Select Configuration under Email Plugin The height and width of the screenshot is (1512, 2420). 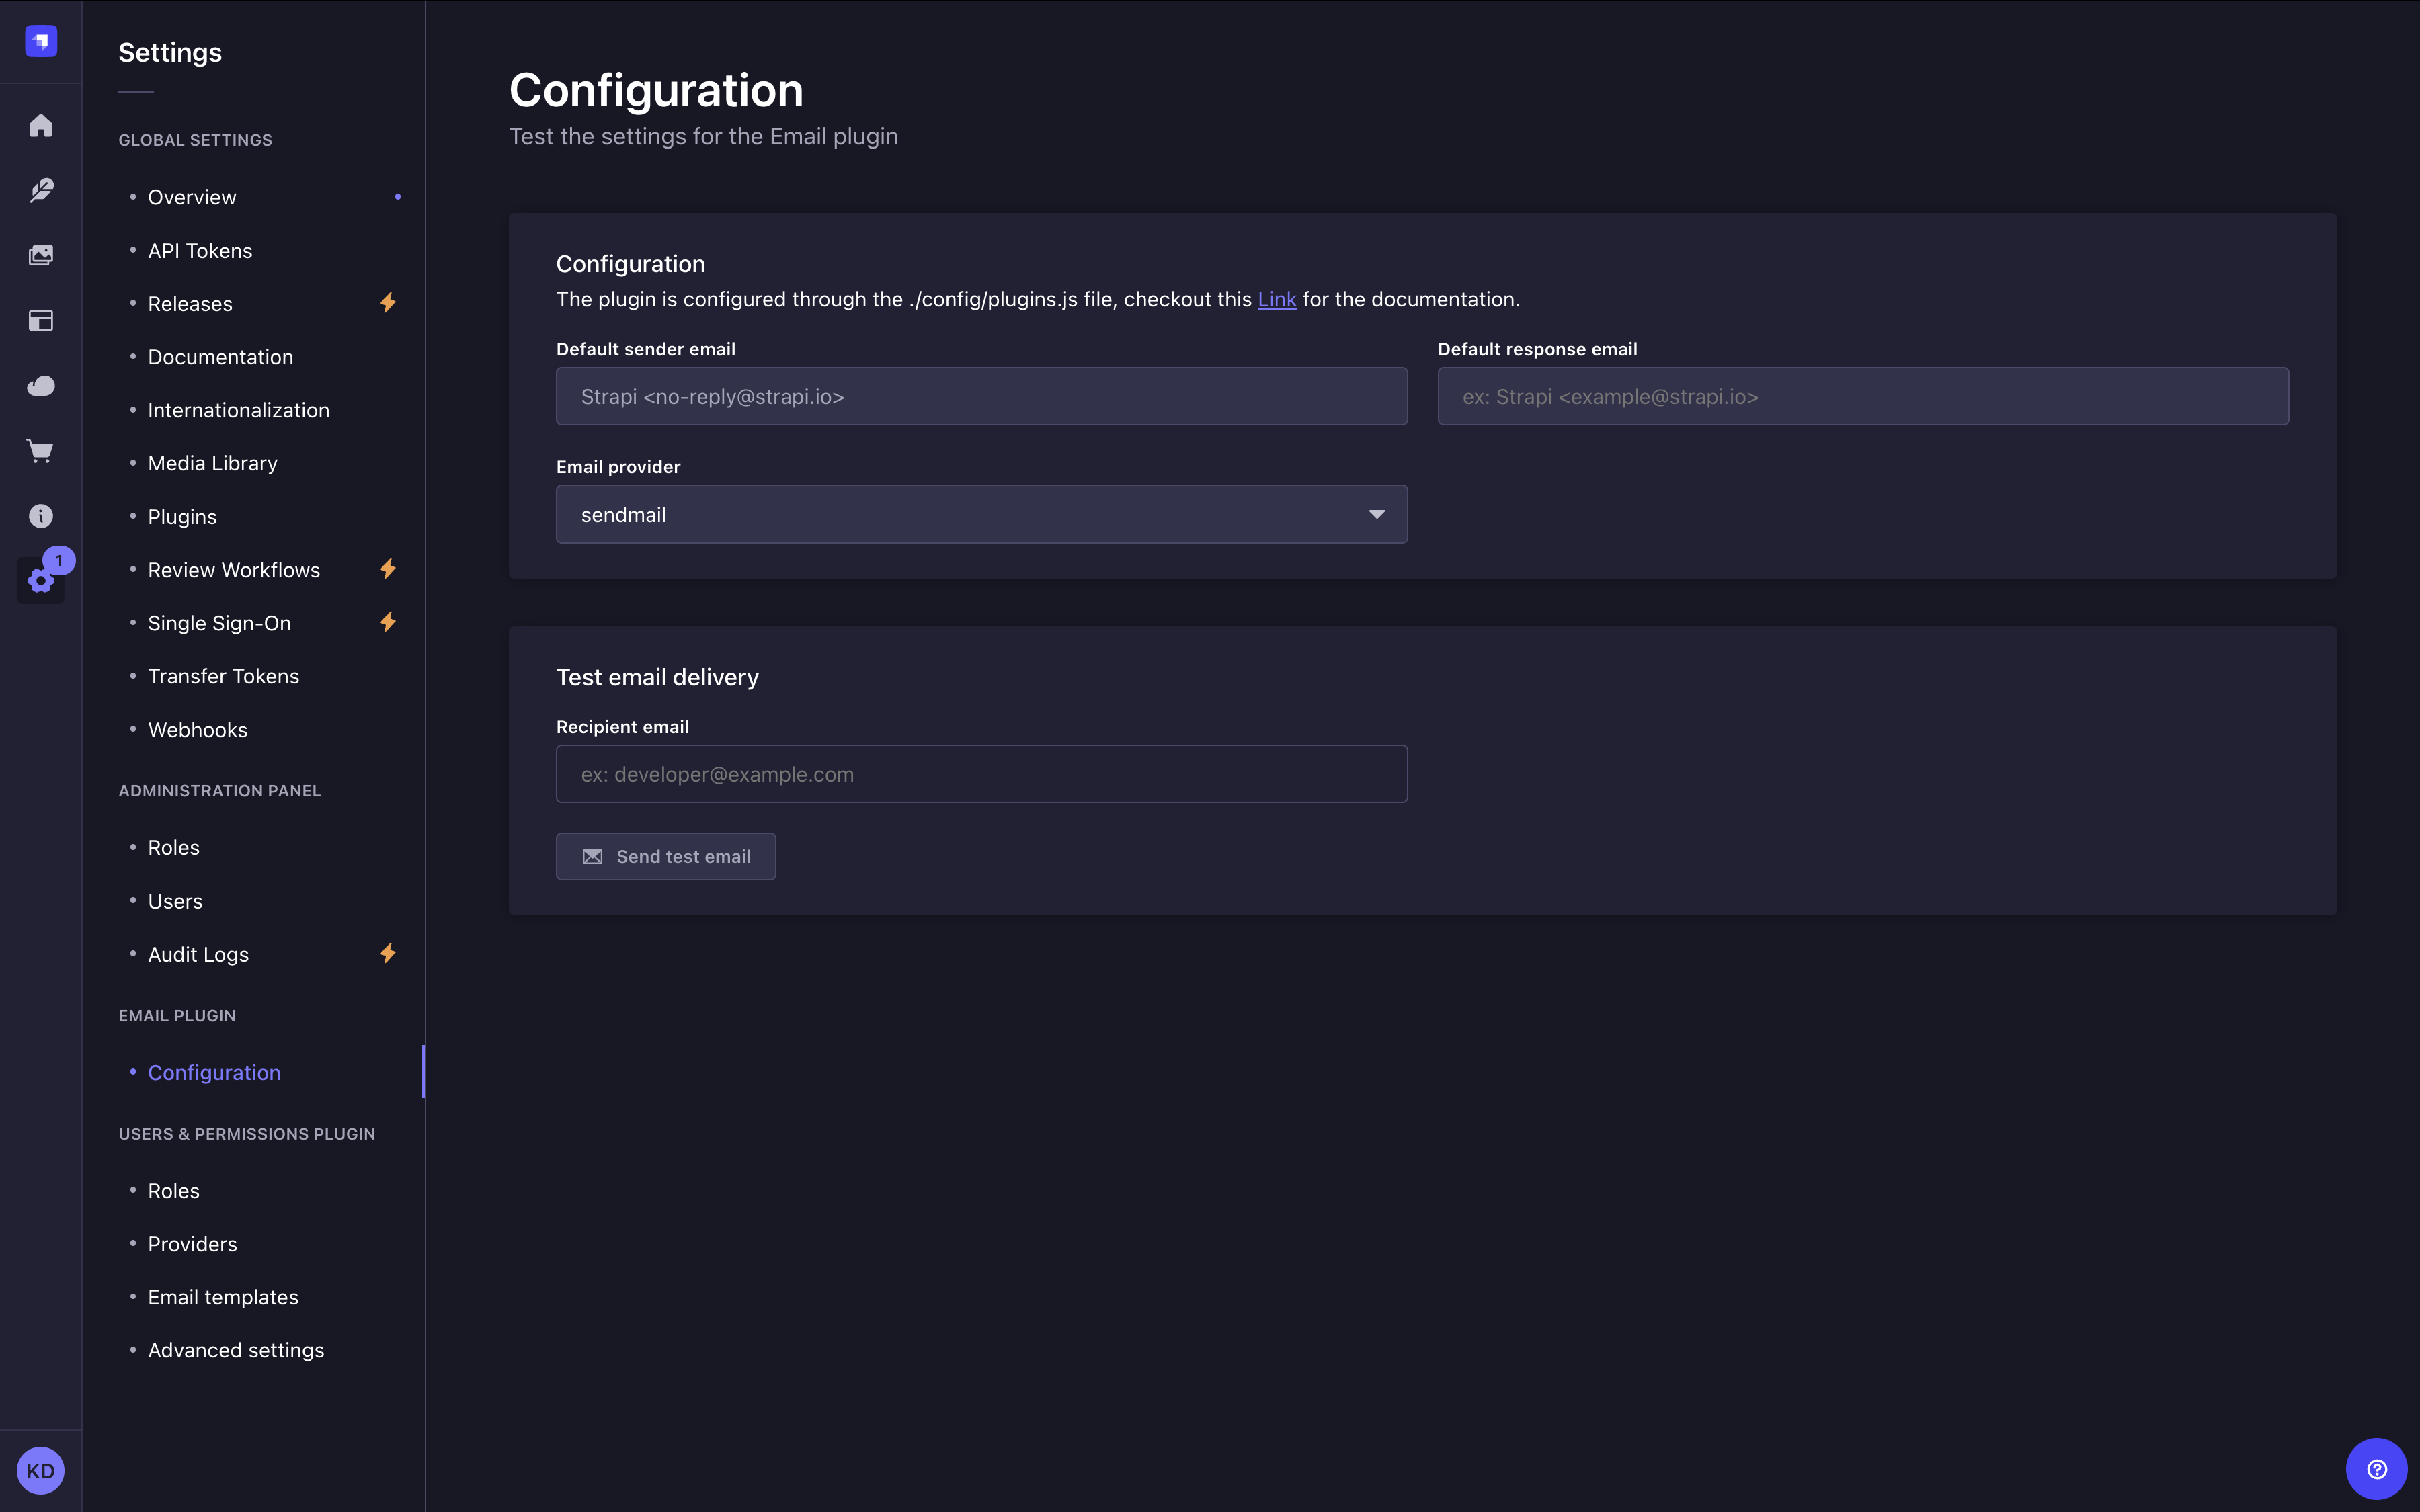click(x=213, y=1072)
